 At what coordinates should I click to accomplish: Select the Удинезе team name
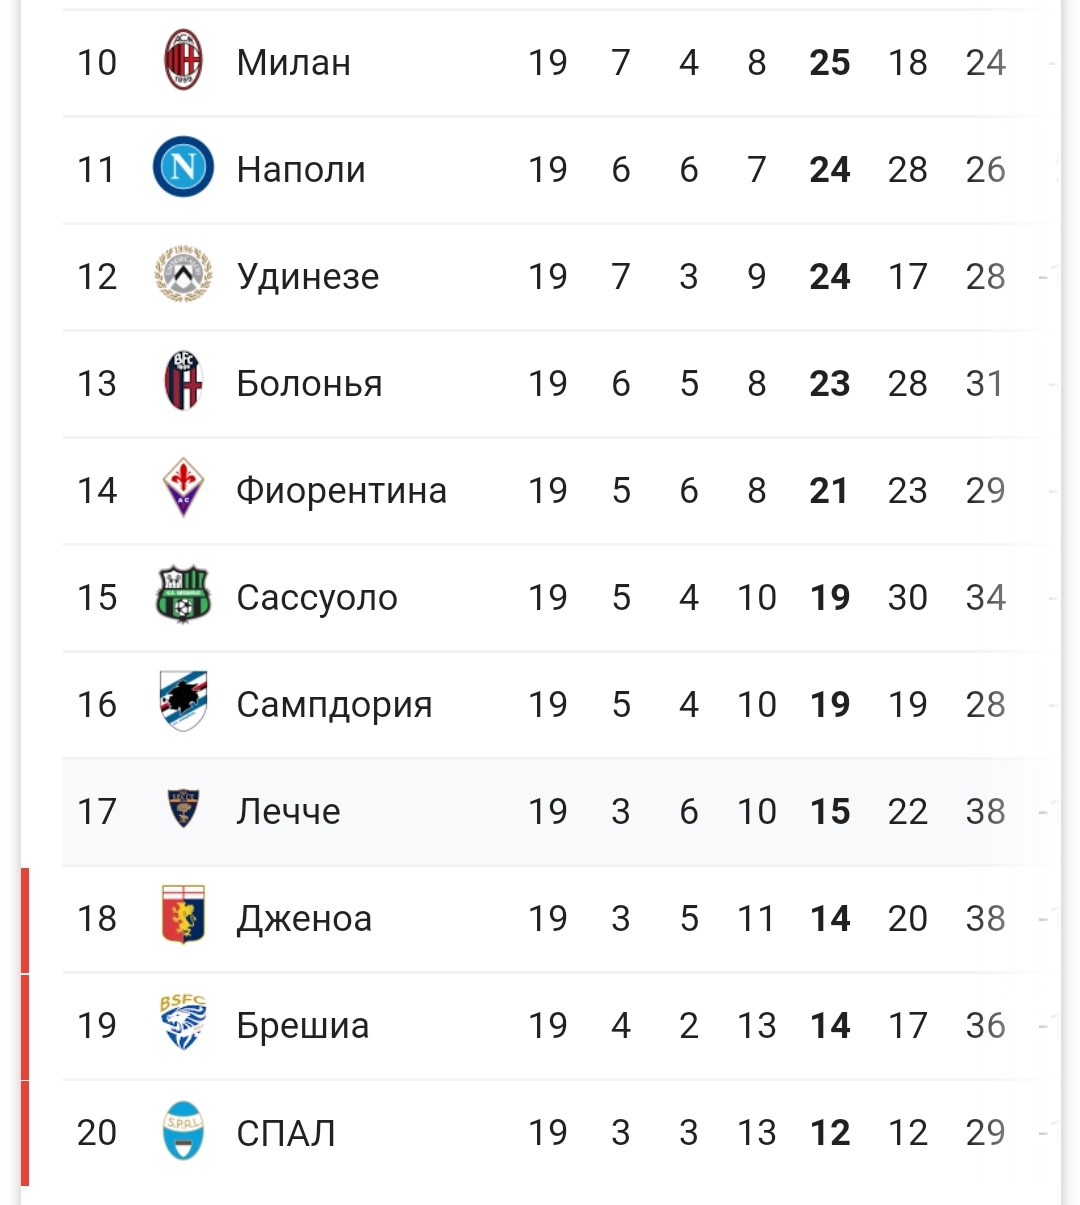coord(308,277)
